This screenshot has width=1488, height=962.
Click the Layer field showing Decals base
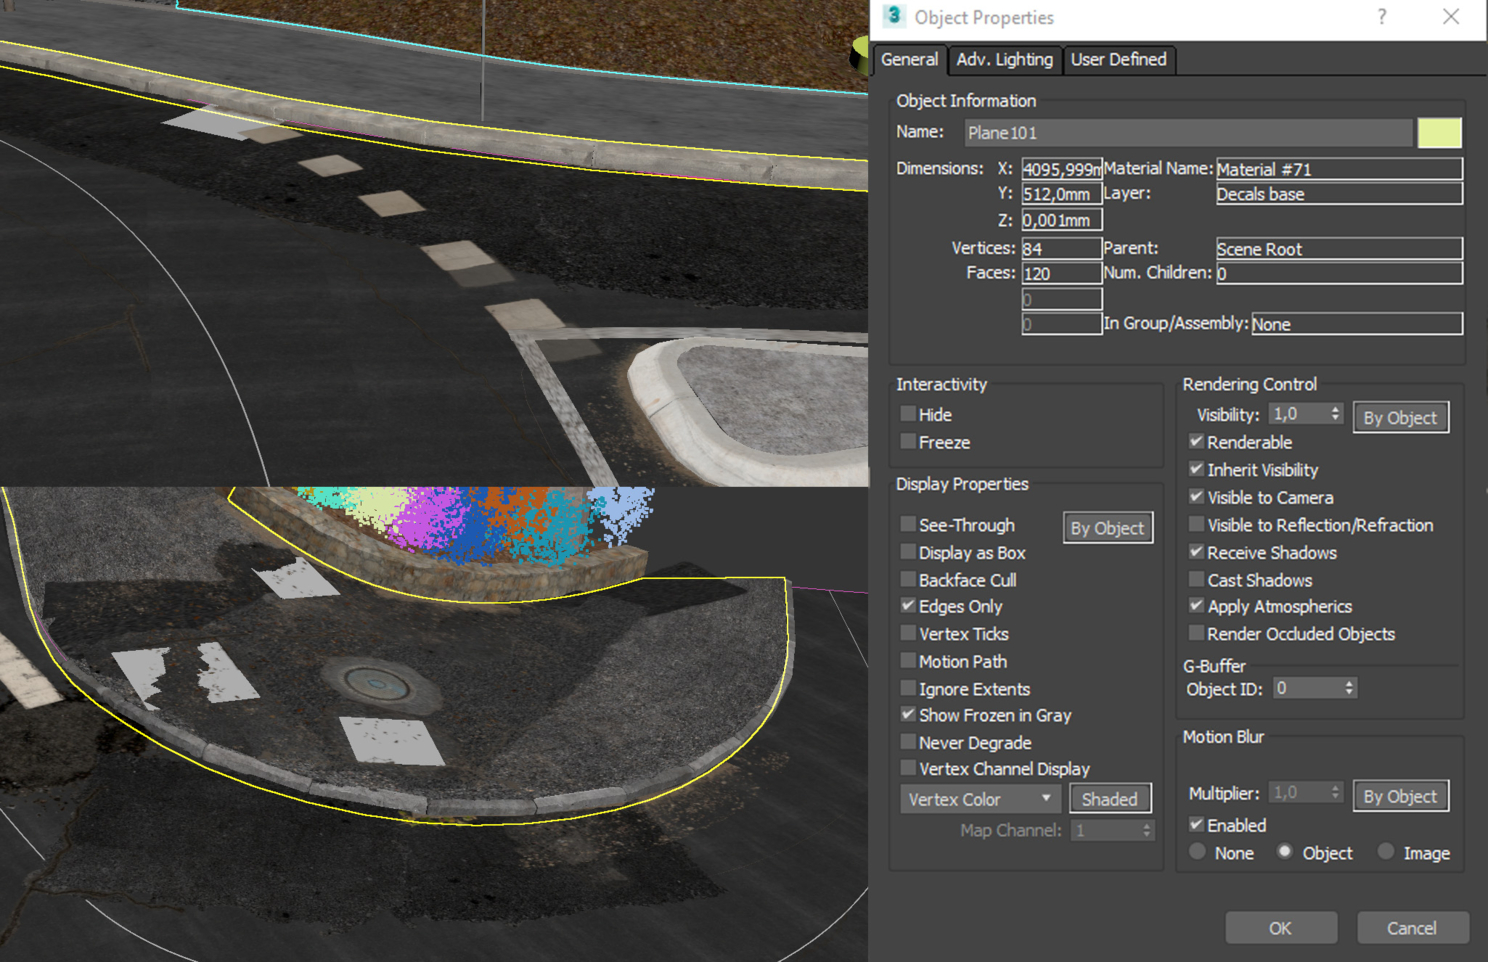[1339, 194]
